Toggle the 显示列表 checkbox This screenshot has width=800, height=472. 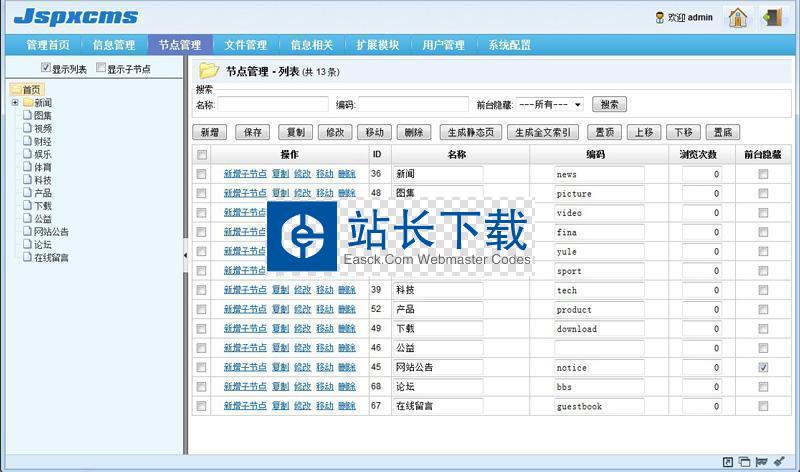pyautogui.click(x=46, y=68)
